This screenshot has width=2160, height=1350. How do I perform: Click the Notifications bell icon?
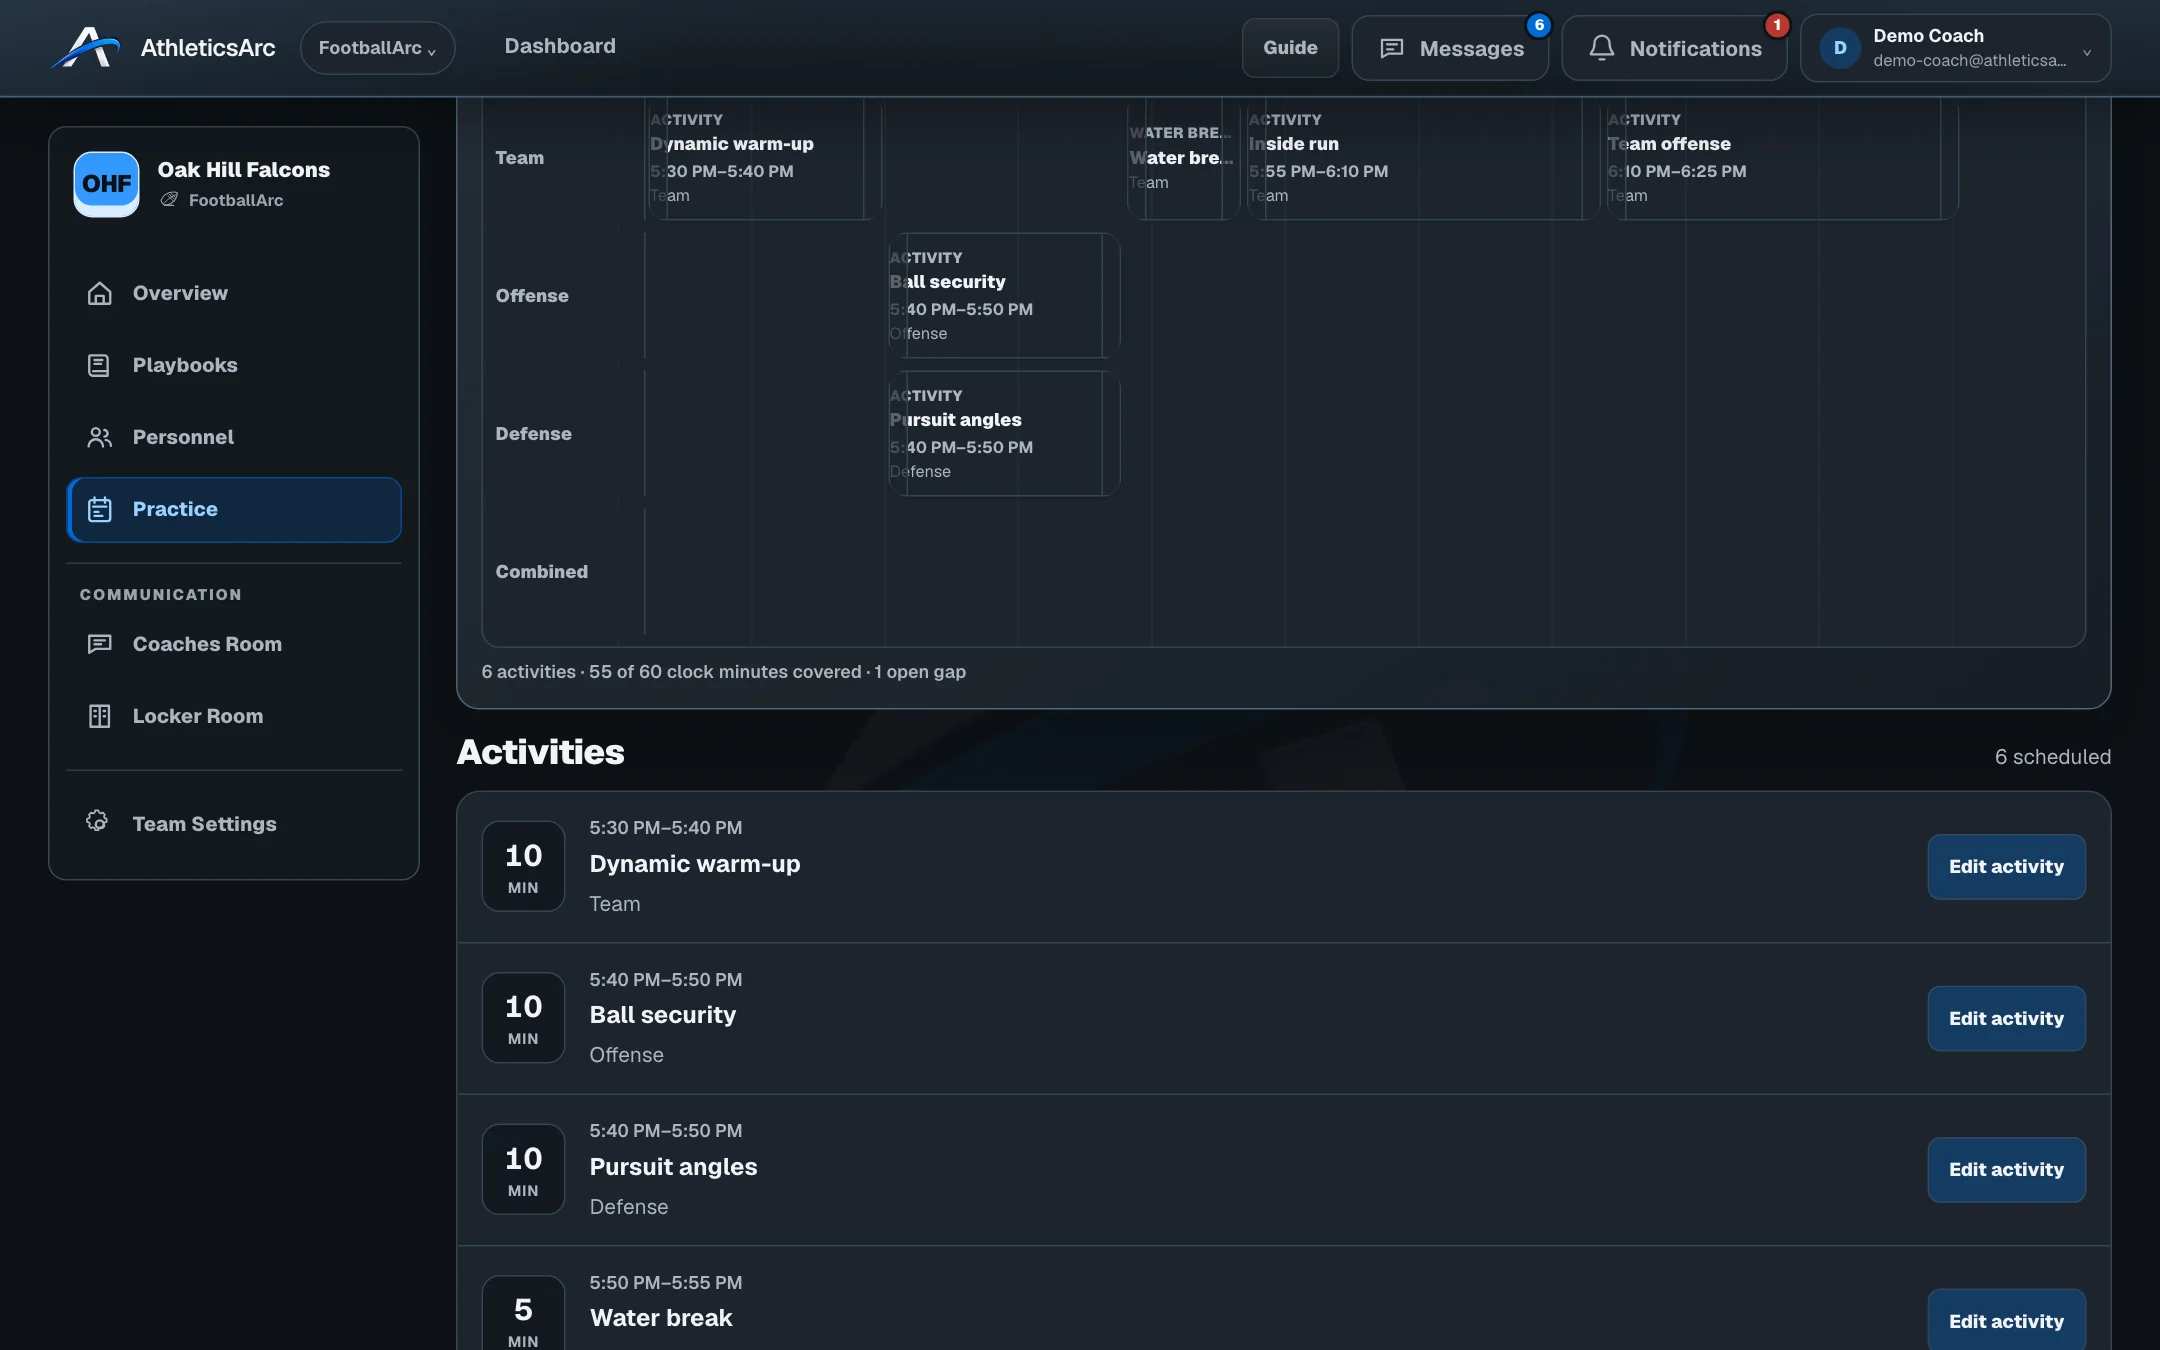point(1601,48)
